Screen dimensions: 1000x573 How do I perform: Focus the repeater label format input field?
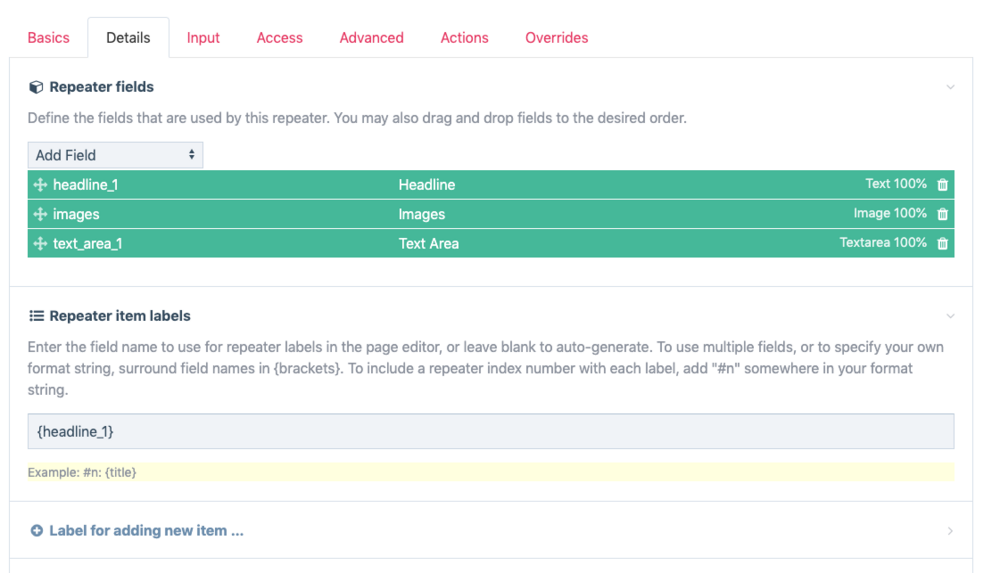coord(490,432)
